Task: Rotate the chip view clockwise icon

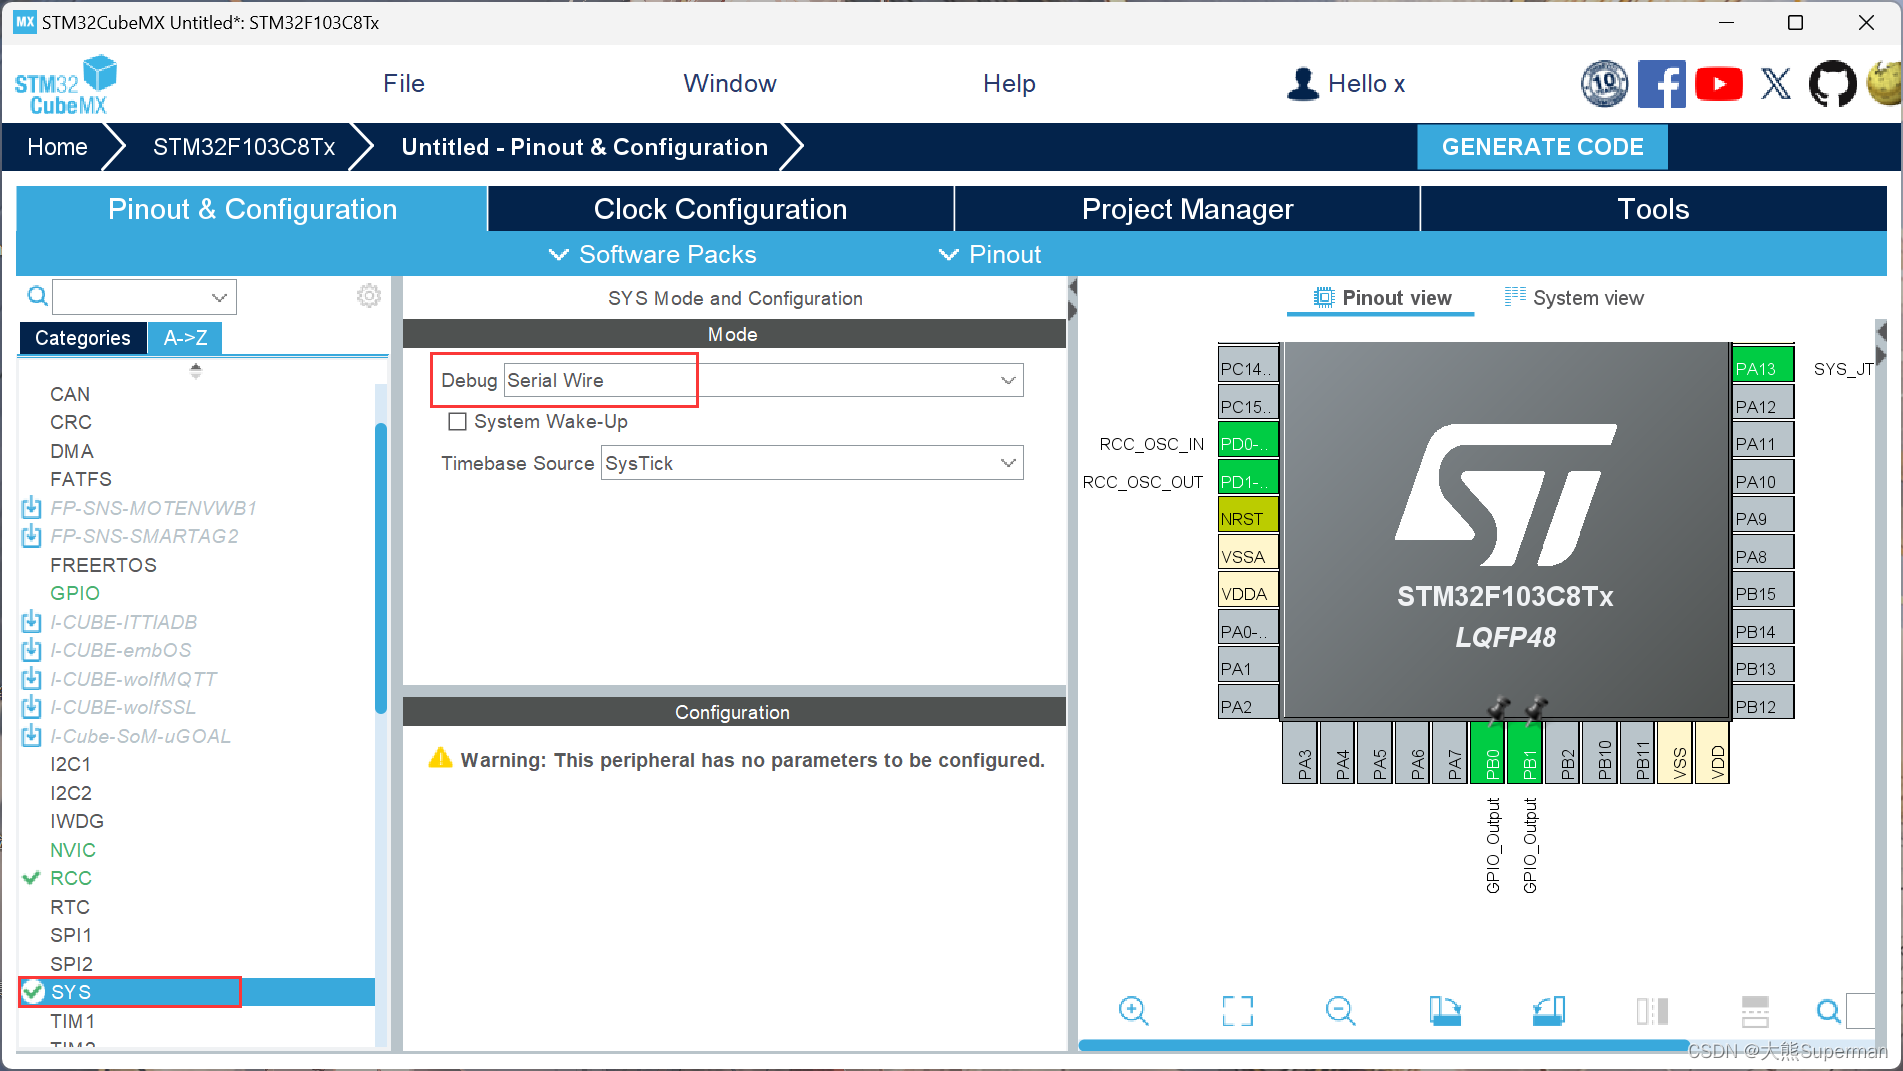Action: click(1445, 1011)
